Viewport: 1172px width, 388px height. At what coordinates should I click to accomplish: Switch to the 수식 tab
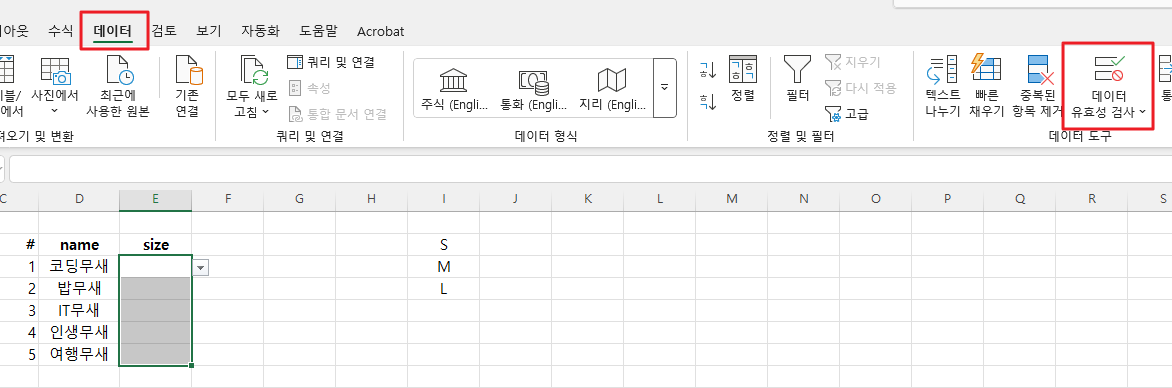[x=61, y=31]
